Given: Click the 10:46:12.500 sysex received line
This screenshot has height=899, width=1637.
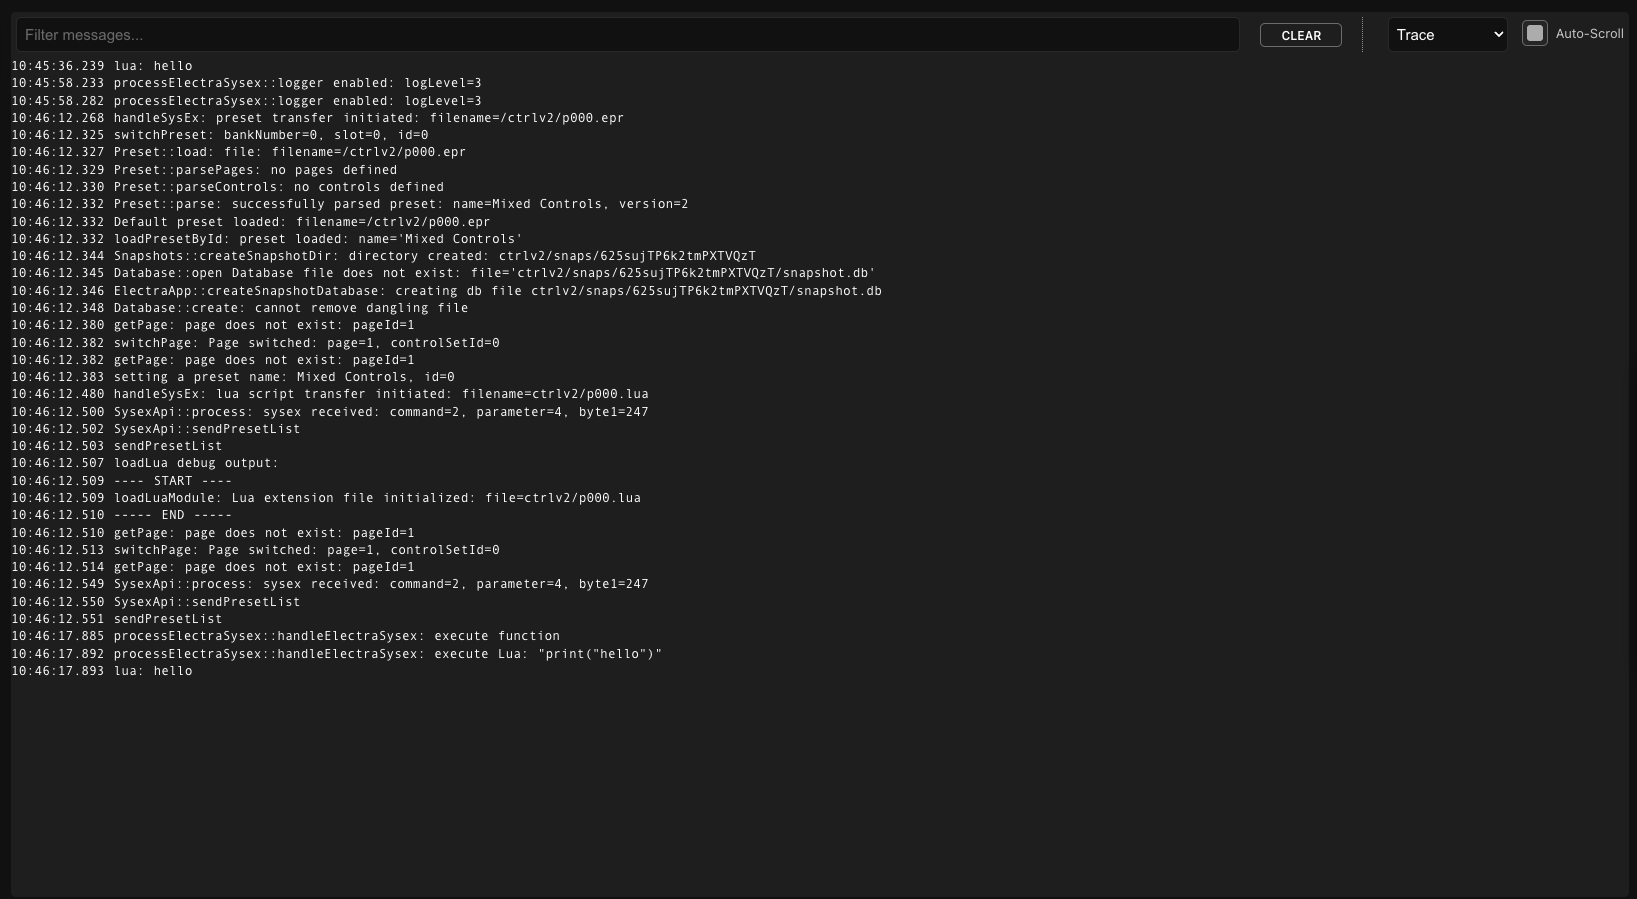Looking at the screenshot, I should tap(330, 412).
